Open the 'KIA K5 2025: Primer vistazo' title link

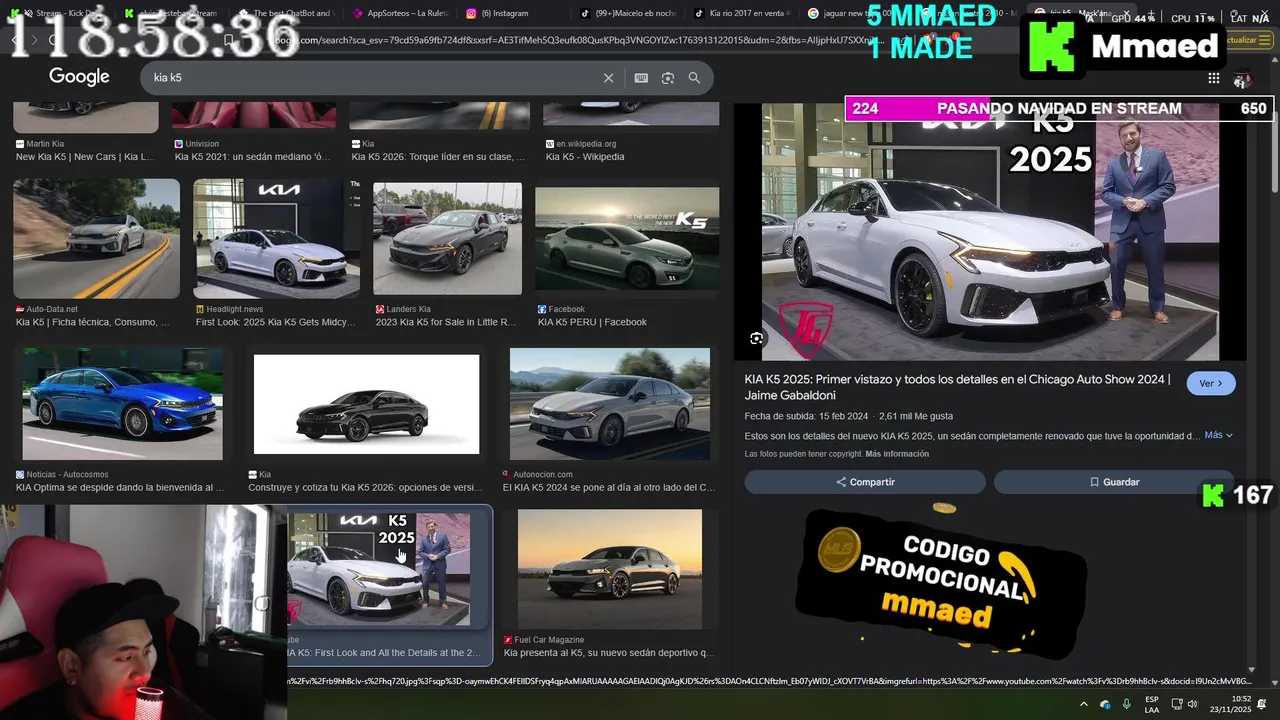[x=957, y=387]
